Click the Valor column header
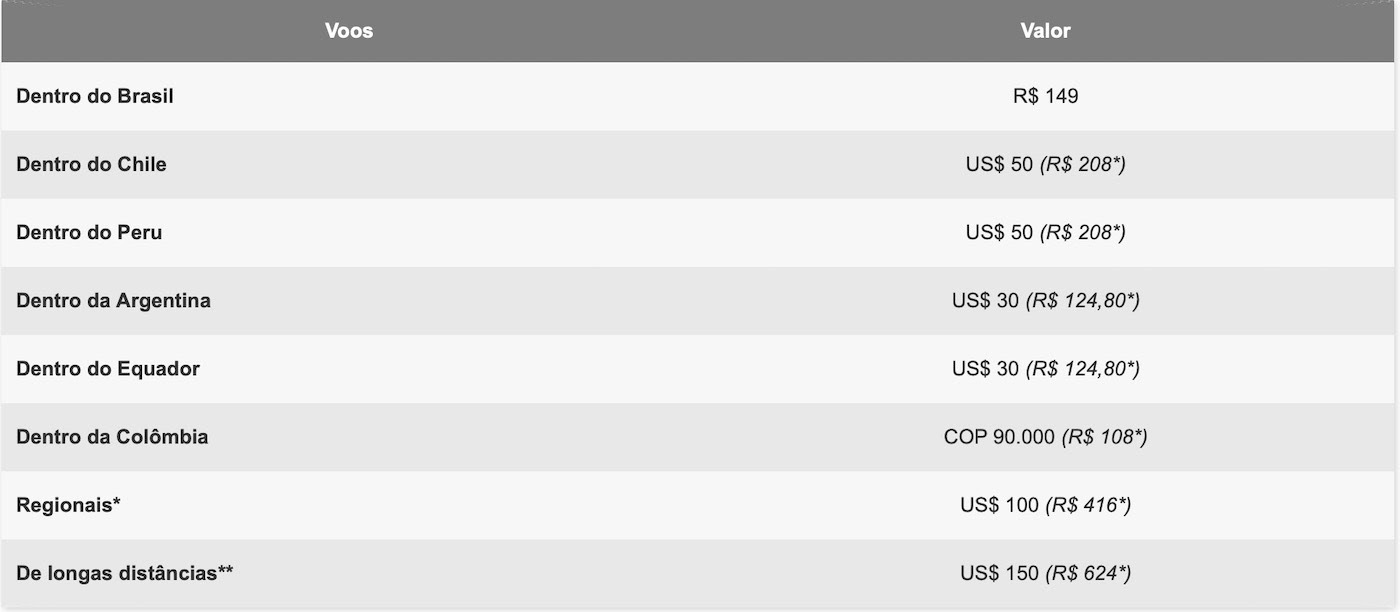This screenshot has width=1400, height=612. point(1045,31)
